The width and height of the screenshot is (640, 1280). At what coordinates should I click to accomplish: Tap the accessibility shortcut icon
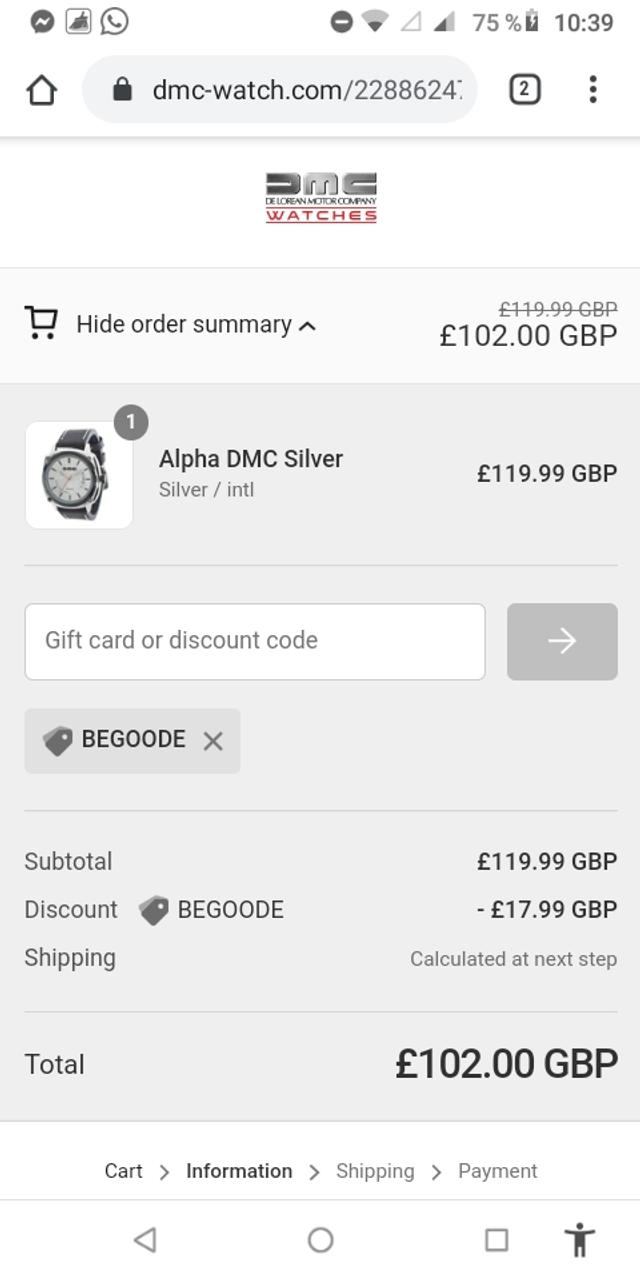coord(579,1240)
